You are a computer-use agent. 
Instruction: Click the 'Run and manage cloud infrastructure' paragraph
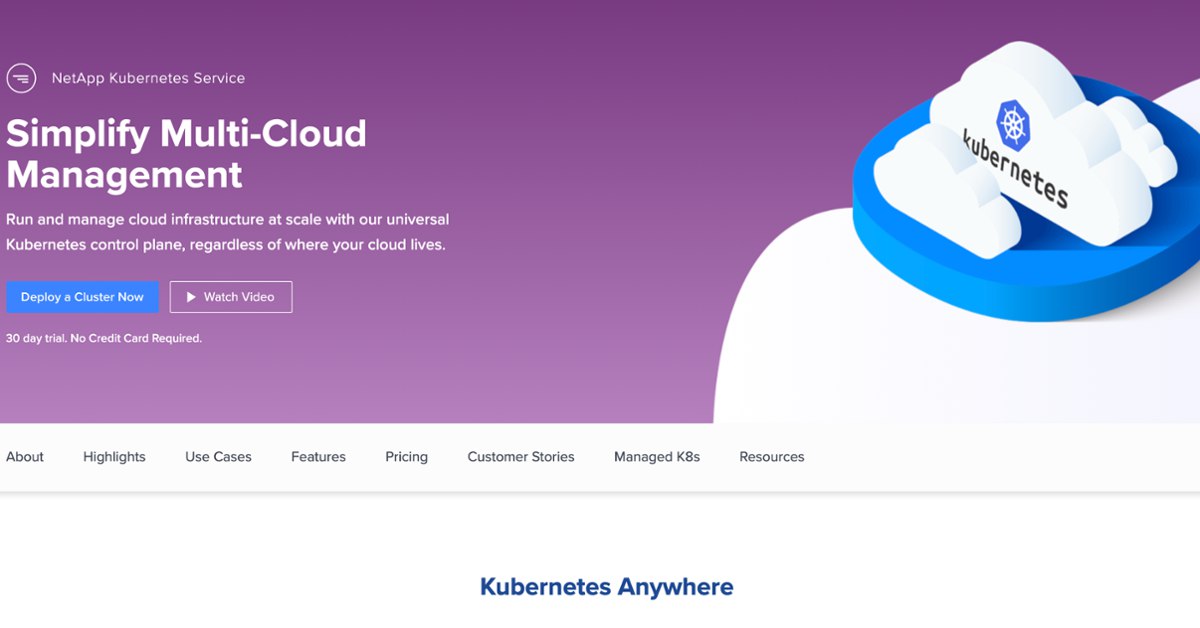pos(228,231)
